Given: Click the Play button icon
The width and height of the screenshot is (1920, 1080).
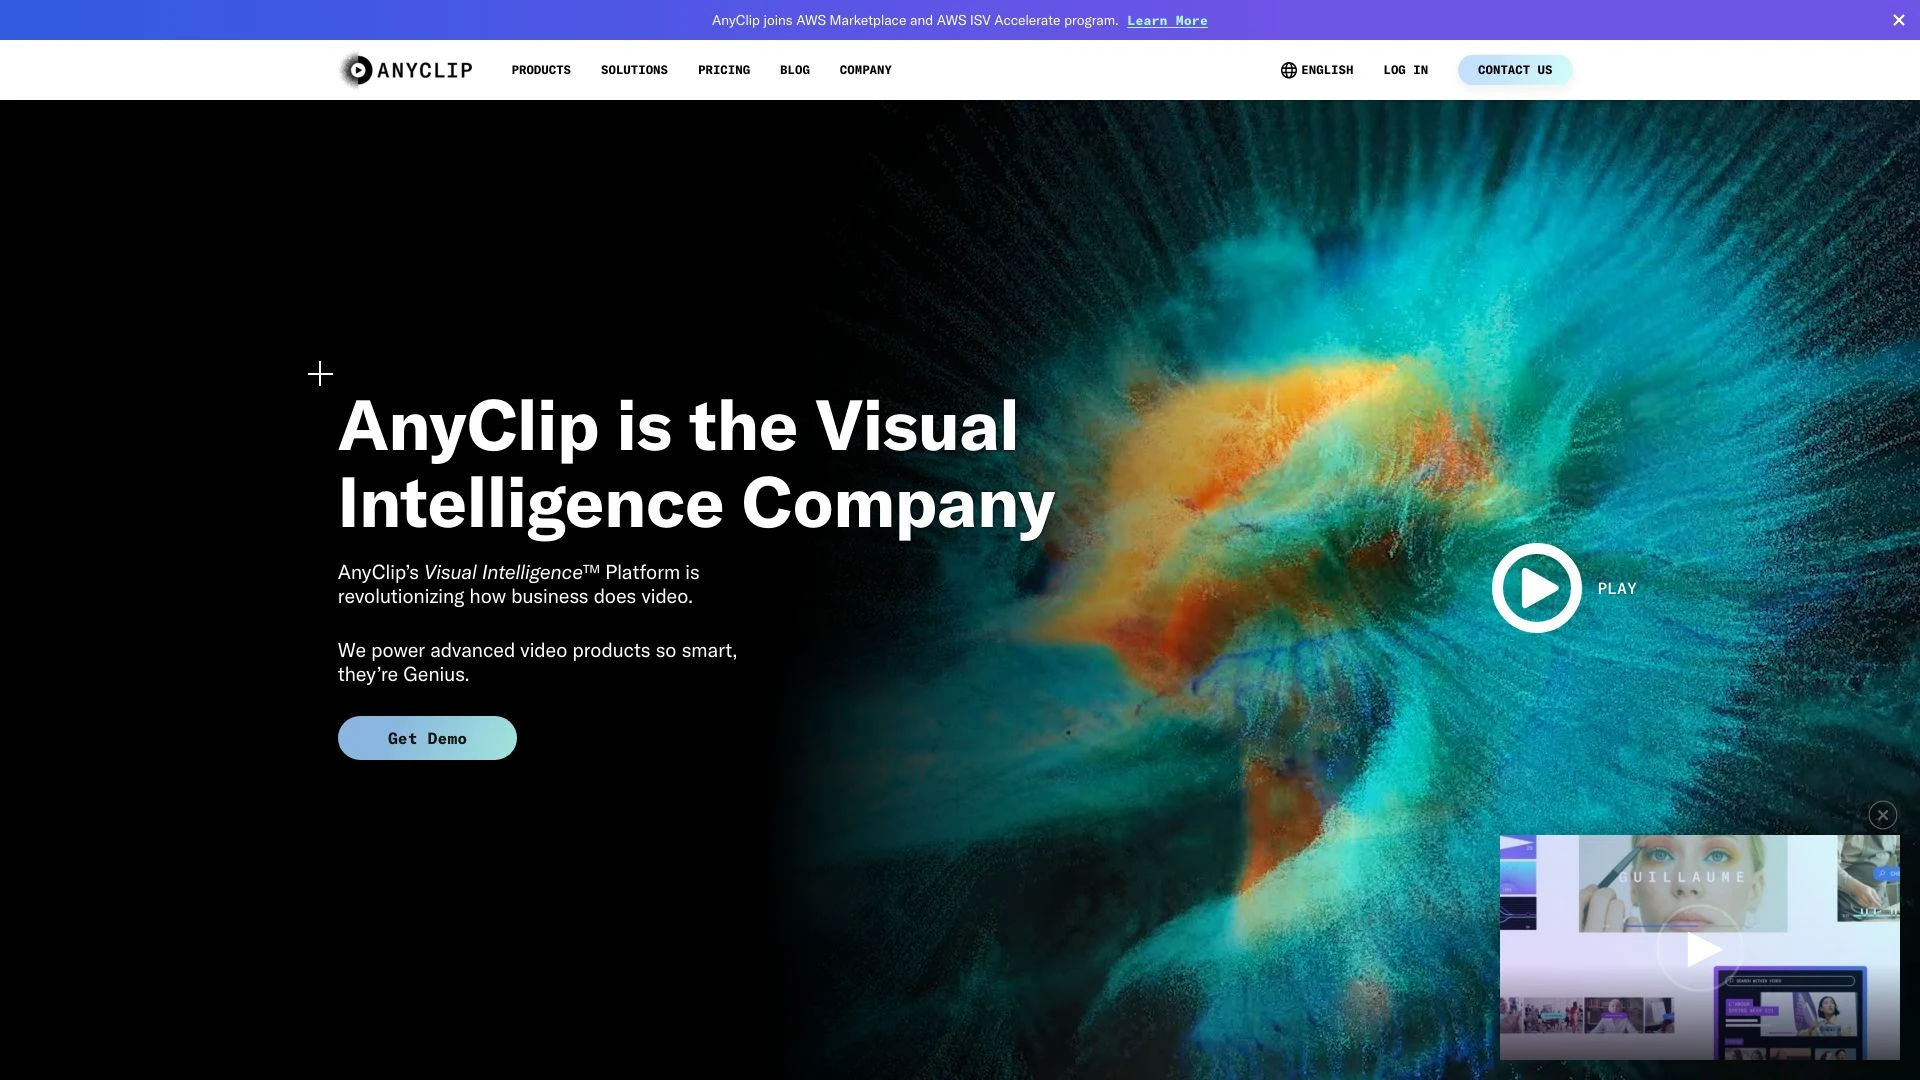Looking at the screenshot, I should point(1536,588).
